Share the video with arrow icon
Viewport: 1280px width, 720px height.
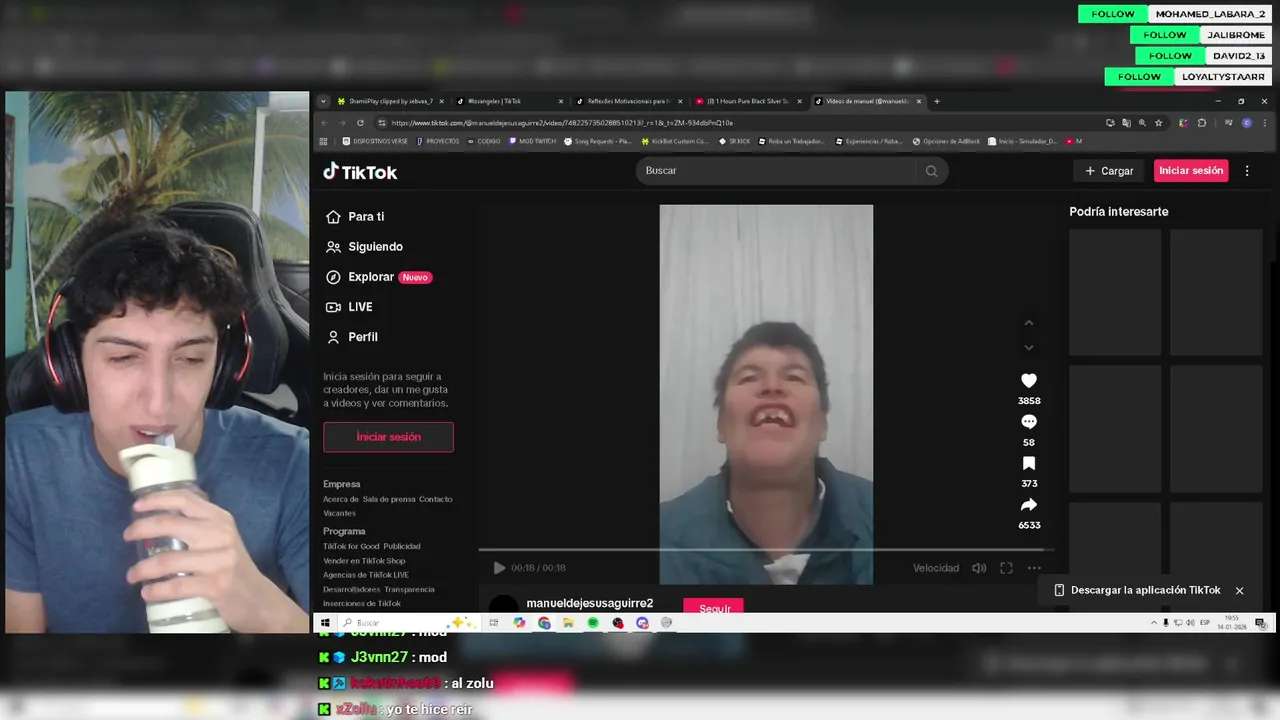point(1029,505)
